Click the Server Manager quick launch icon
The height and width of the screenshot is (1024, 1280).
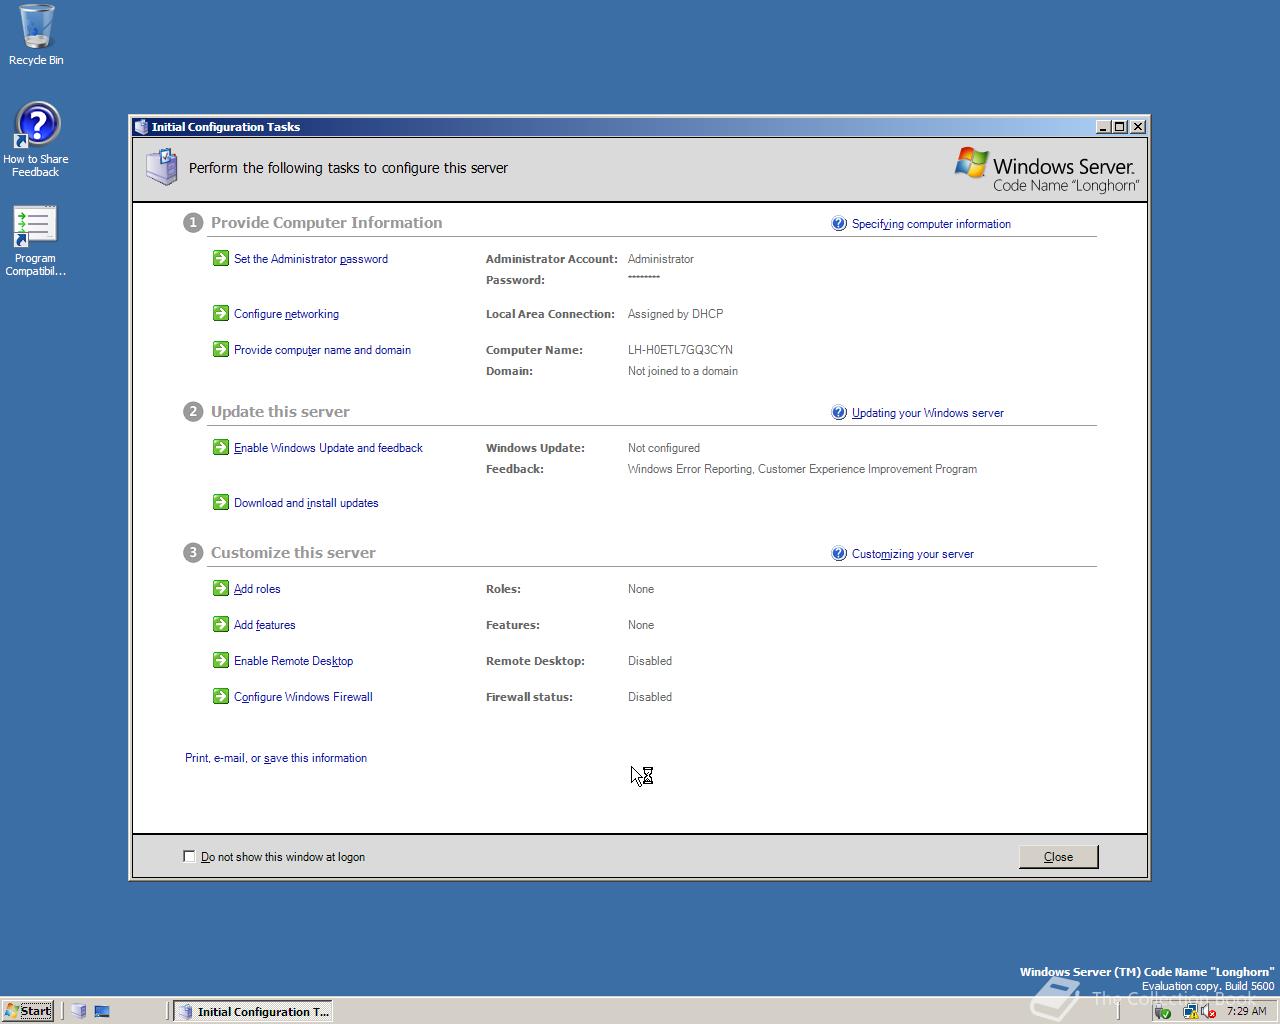(x=79, y=1011)
